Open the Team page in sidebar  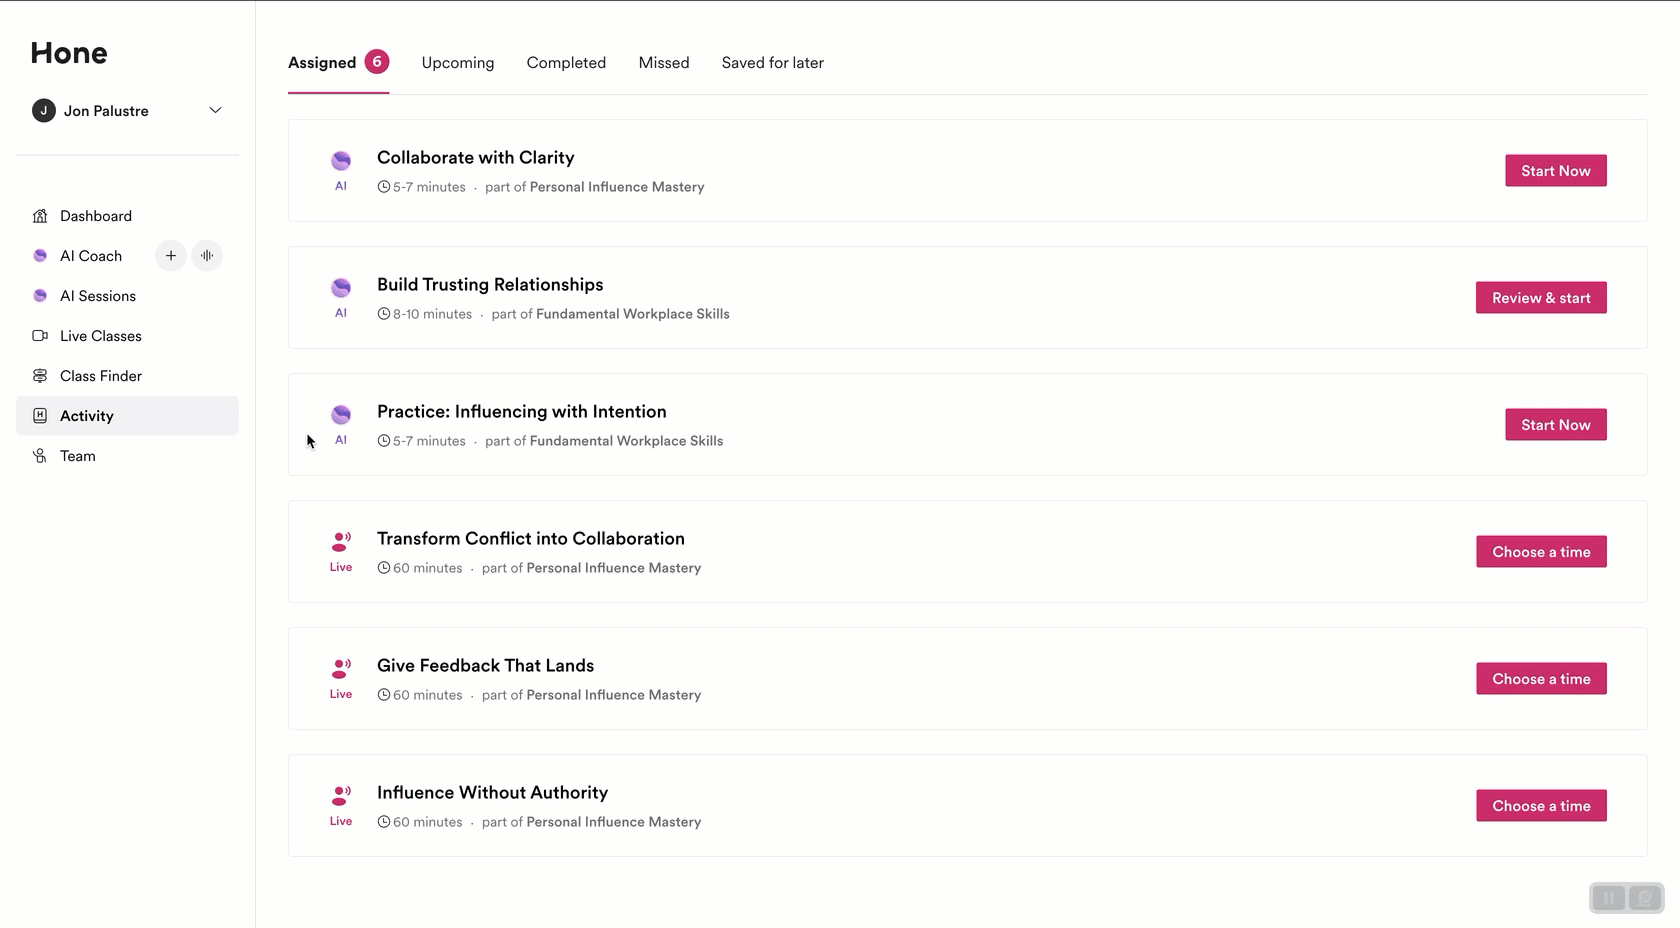pos(77,456)
